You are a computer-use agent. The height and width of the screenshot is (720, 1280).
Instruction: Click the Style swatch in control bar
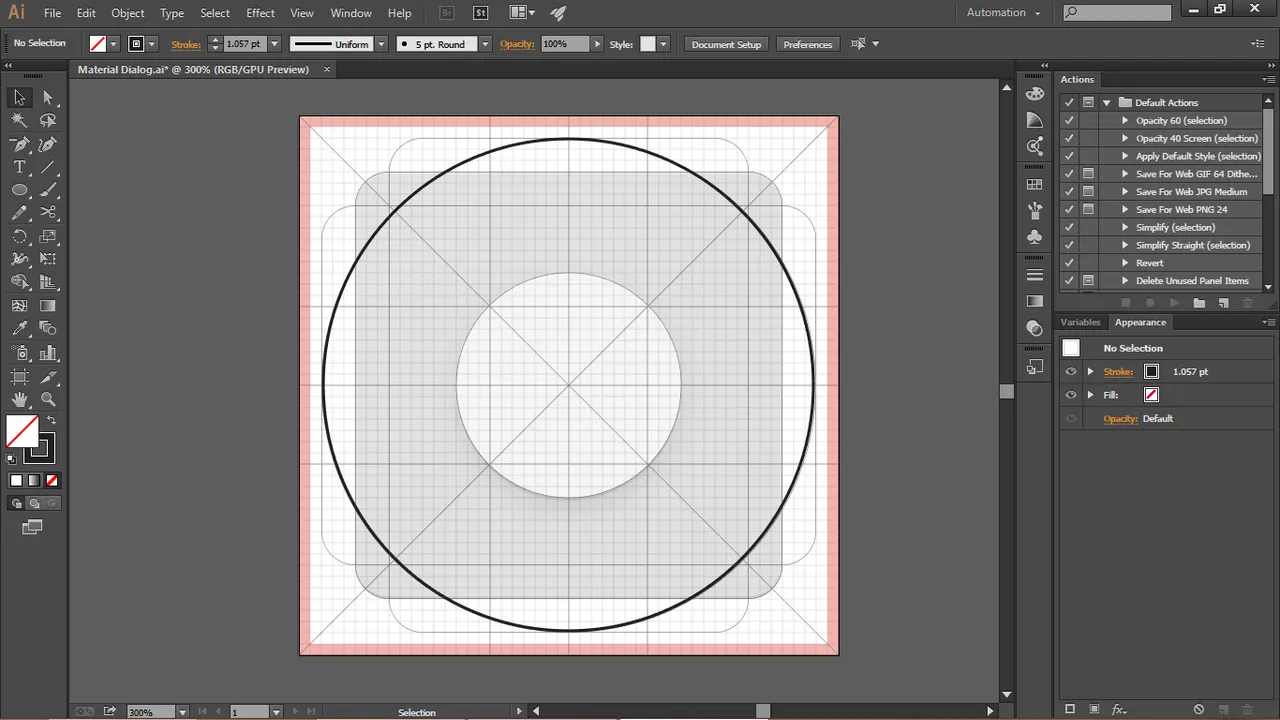point(648,44)
